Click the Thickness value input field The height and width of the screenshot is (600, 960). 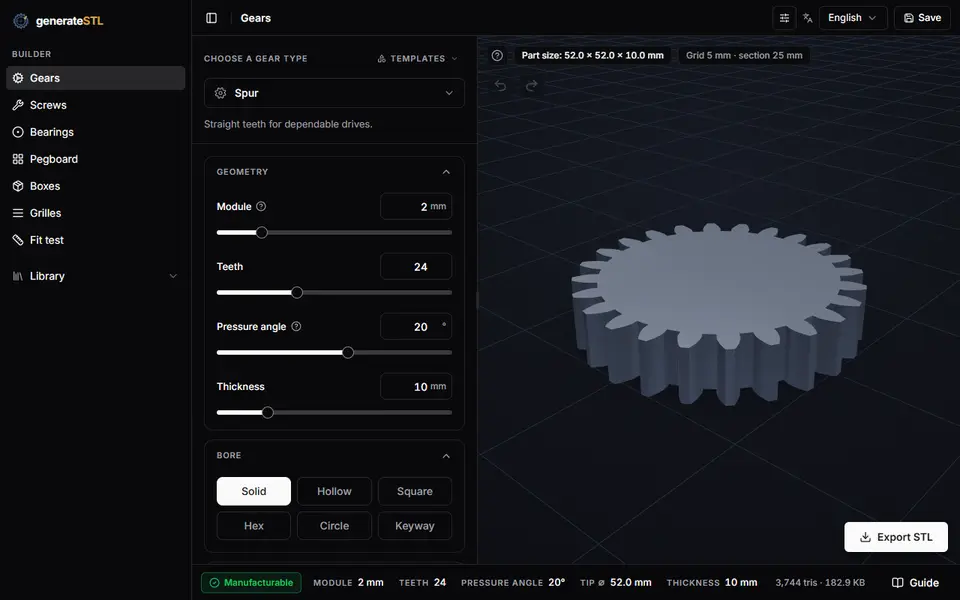pyautogui.click(x=416, y=386)
